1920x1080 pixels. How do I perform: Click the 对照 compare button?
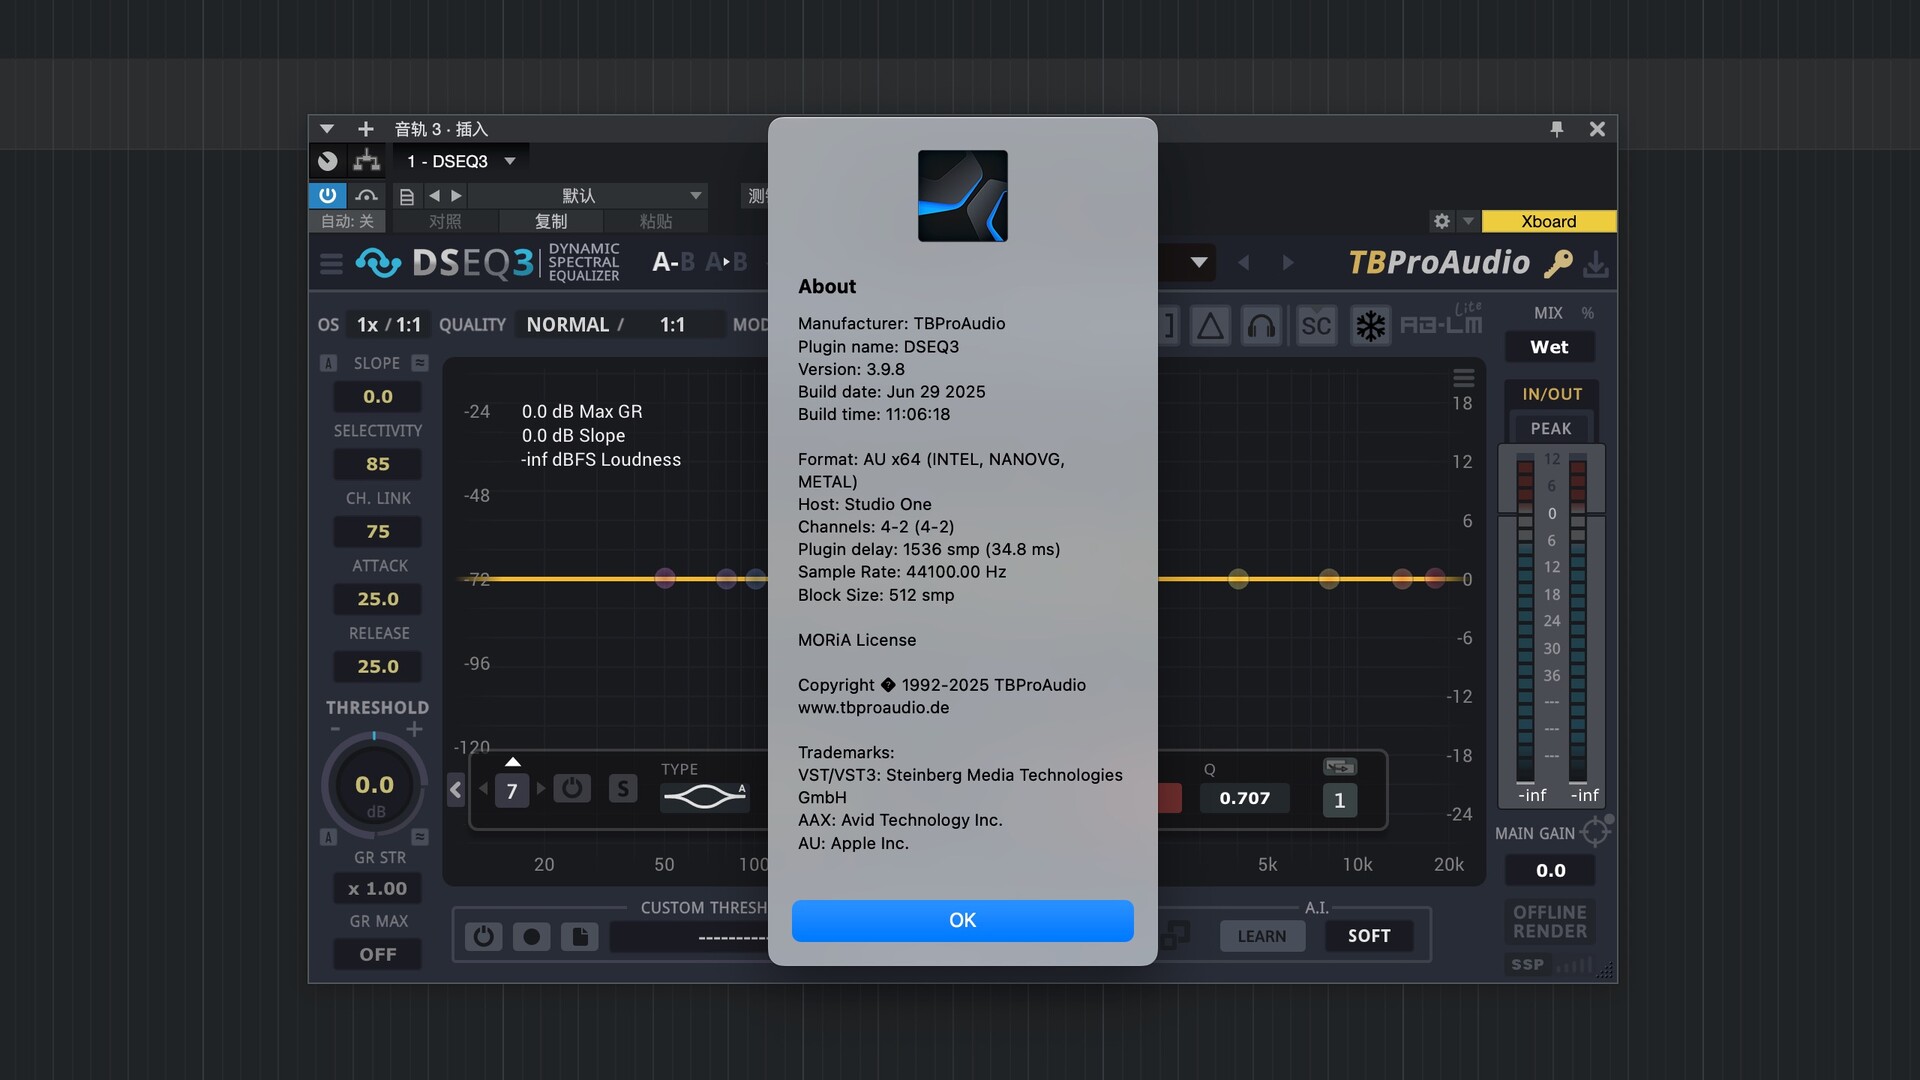coord(445,222)
